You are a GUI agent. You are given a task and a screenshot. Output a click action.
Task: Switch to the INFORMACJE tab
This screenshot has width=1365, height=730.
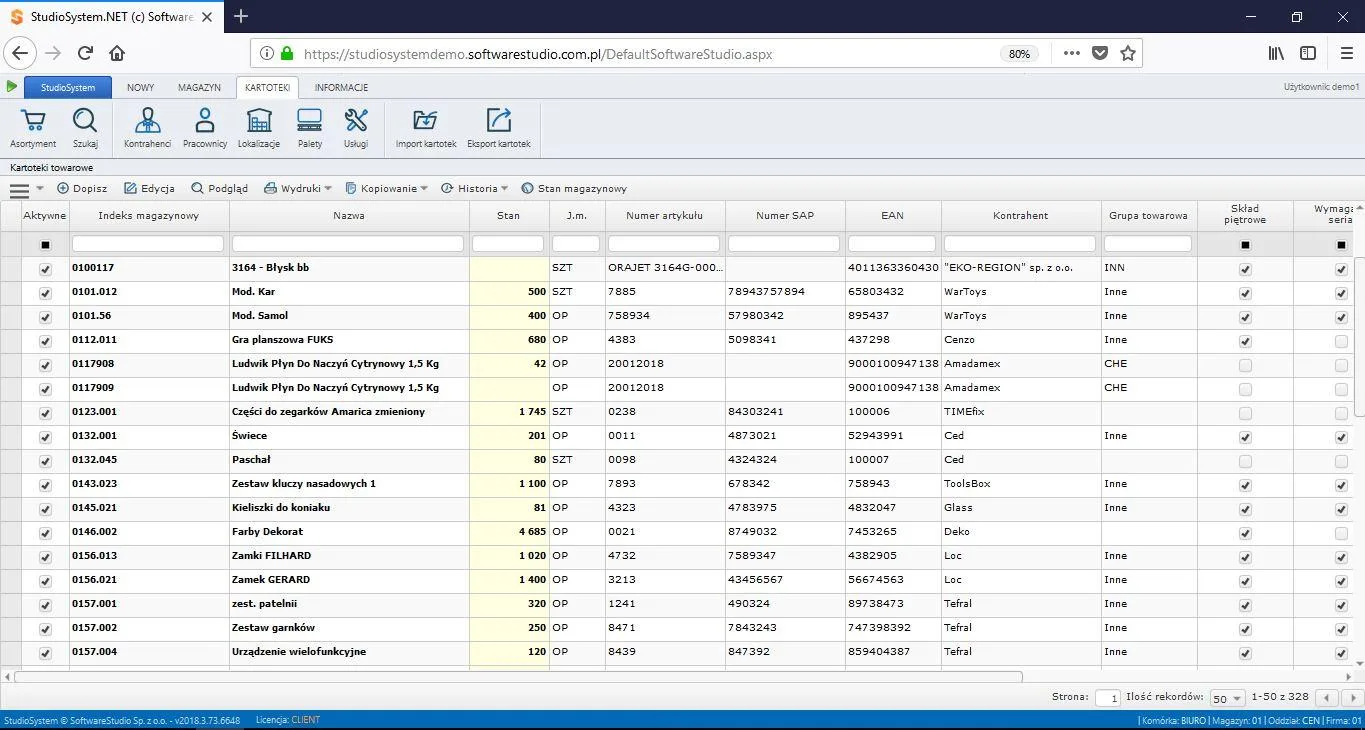tap(341, 88)
